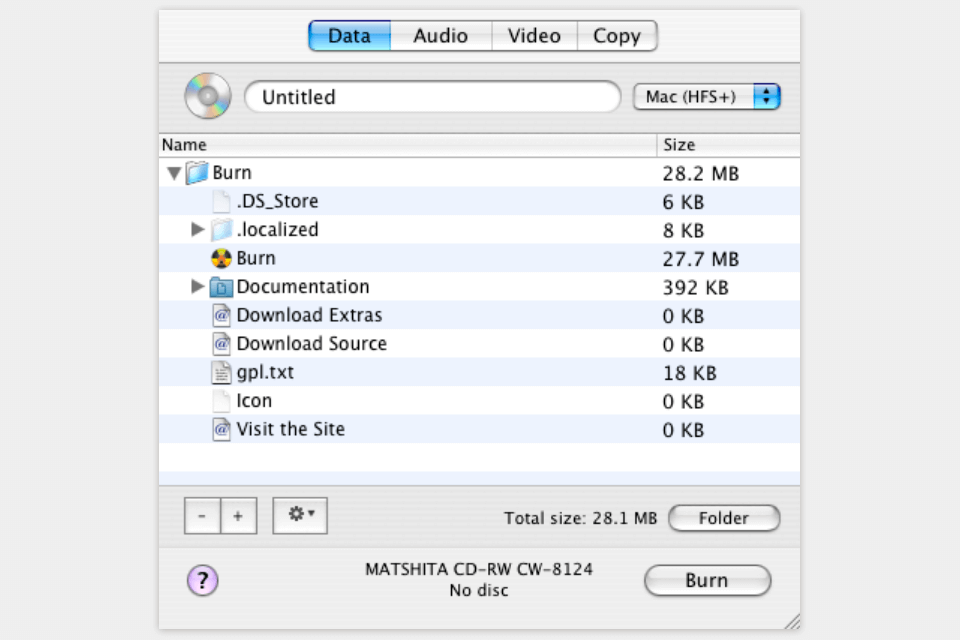This screenshot has height=640, width=960.
Task: Click the Visit the Site link icon
Action: [x=222, y=430]
